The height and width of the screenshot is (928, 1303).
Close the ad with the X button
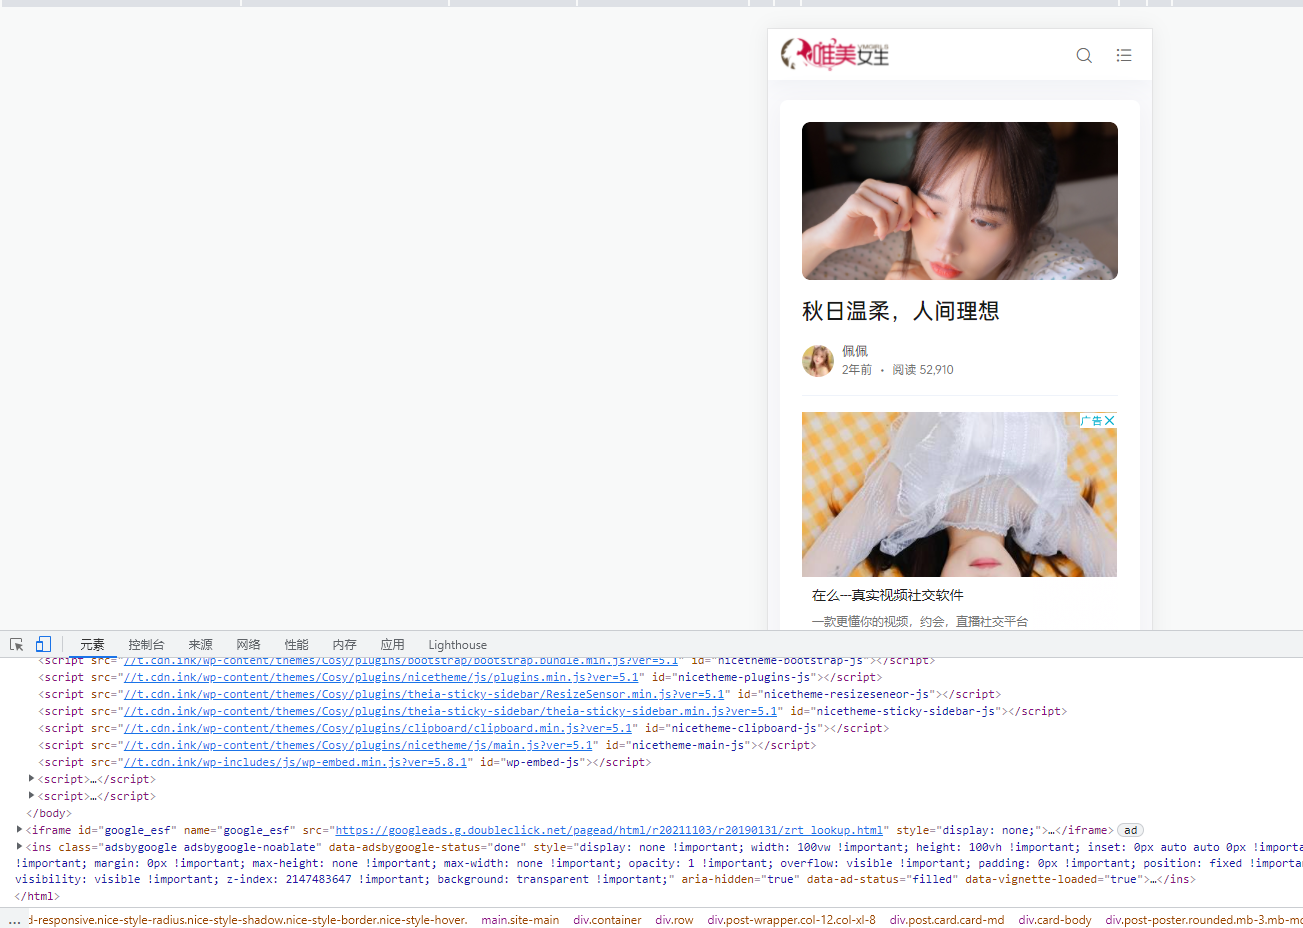pos(1112,420)
